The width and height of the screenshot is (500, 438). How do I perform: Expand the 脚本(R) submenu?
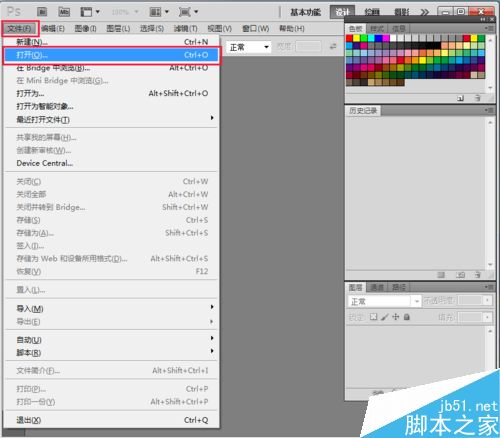pyautogui.click(x=111, y=352)
